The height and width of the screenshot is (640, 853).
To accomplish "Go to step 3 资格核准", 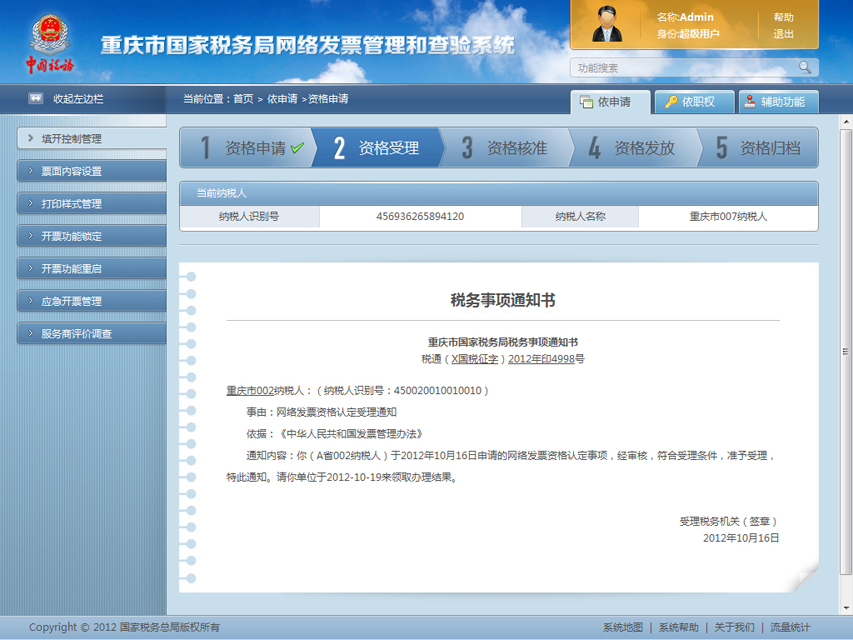I will pyautogui.click(x=506, y=147).
